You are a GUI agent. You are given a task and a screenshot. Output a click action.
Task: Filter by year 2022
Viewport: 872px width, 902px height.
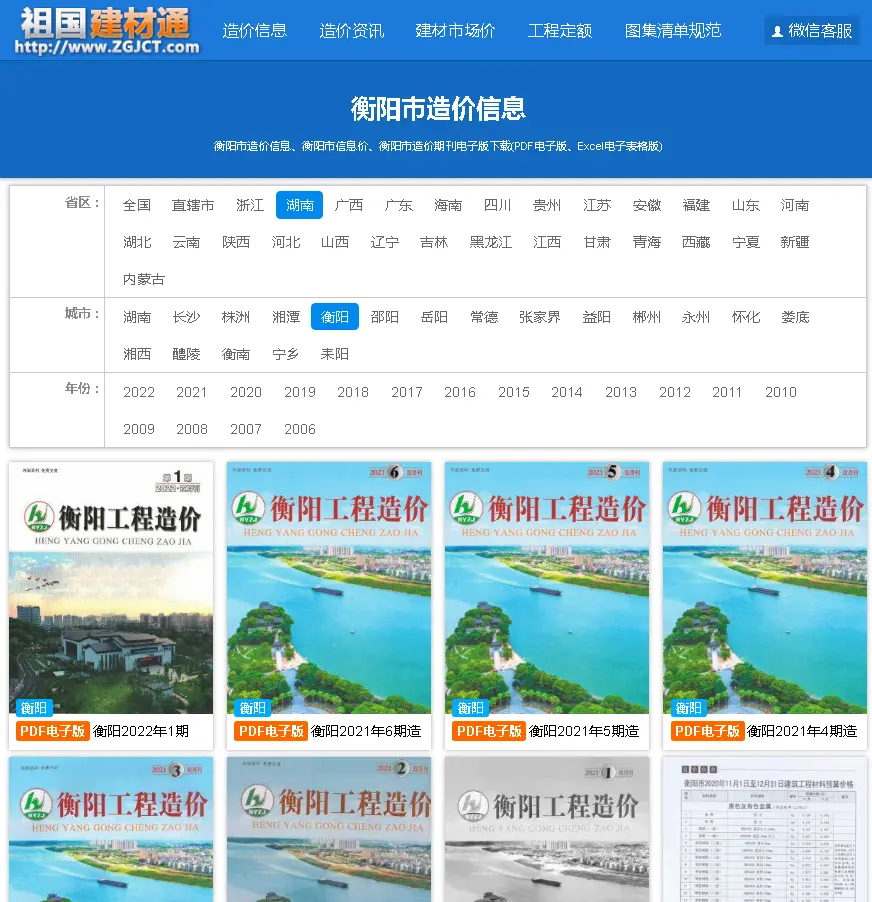coord(139,392)
